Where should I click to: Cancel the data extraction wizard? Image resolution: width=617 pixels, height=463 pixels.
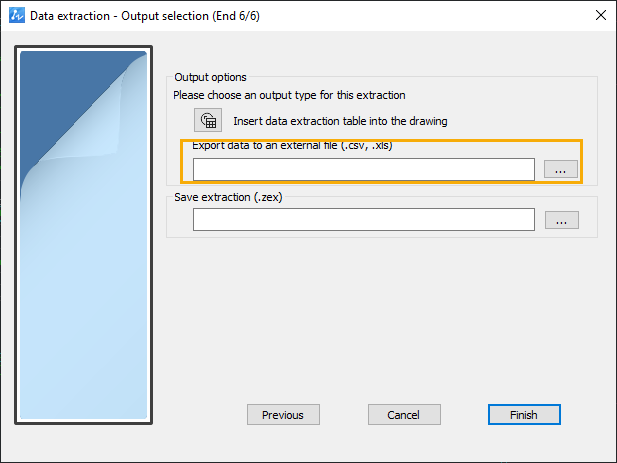pyautogui.click(x=404, y=415)
